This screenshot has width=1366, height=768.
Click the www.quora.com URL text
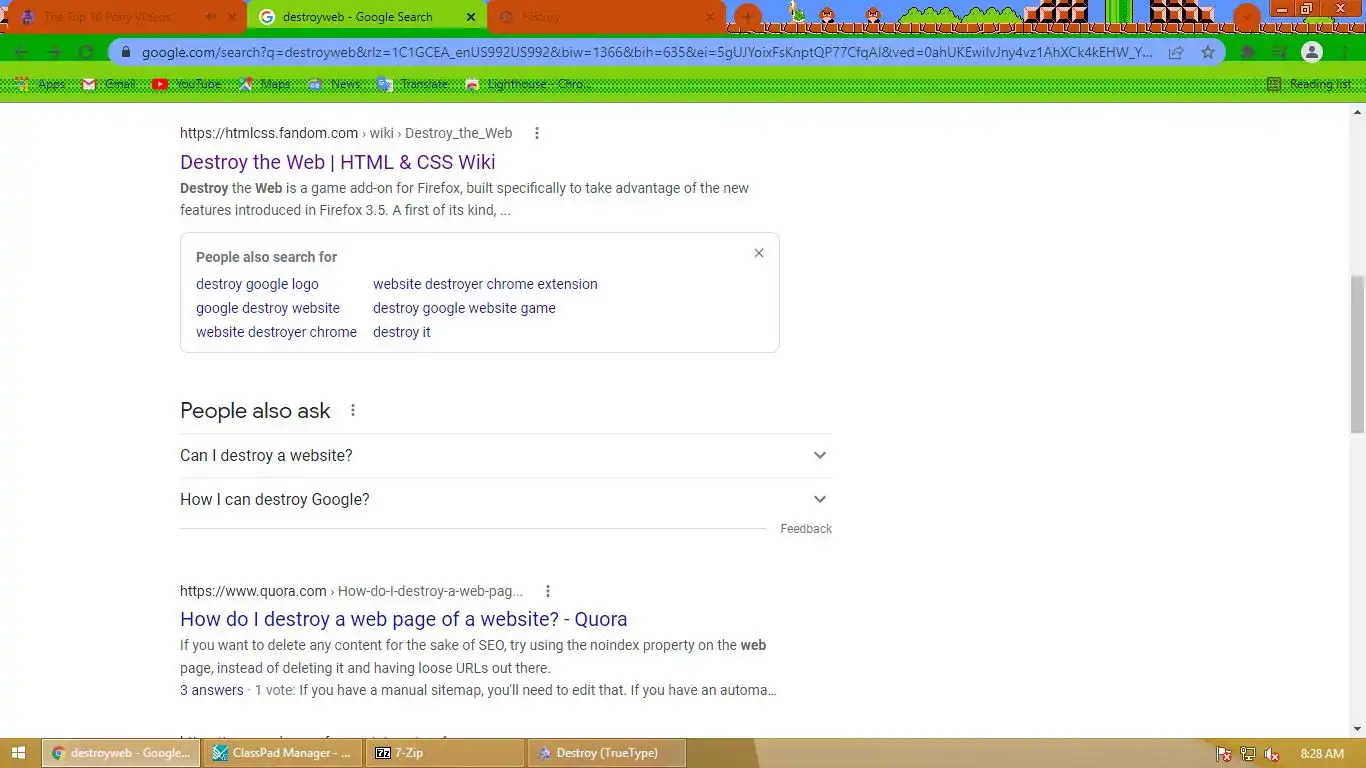(x=253, y=591)
